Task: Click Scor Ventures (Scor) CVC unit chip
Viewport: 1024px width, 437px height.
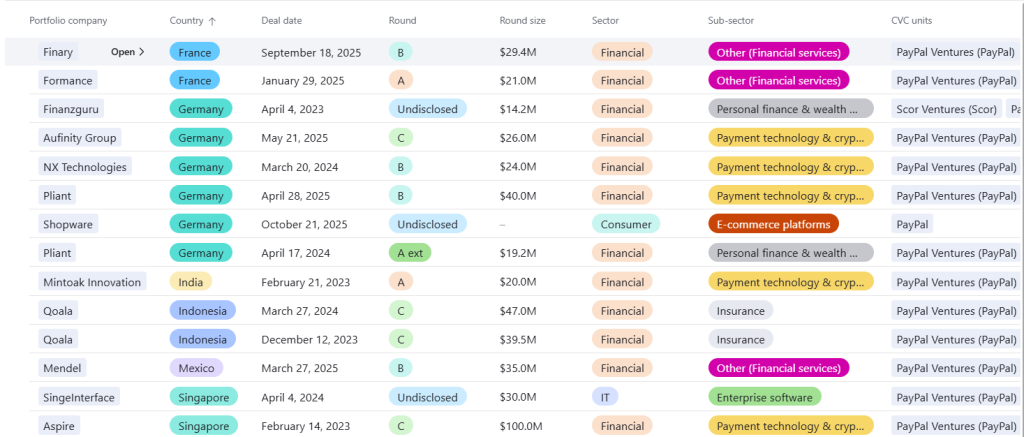Action: point(947,109)
